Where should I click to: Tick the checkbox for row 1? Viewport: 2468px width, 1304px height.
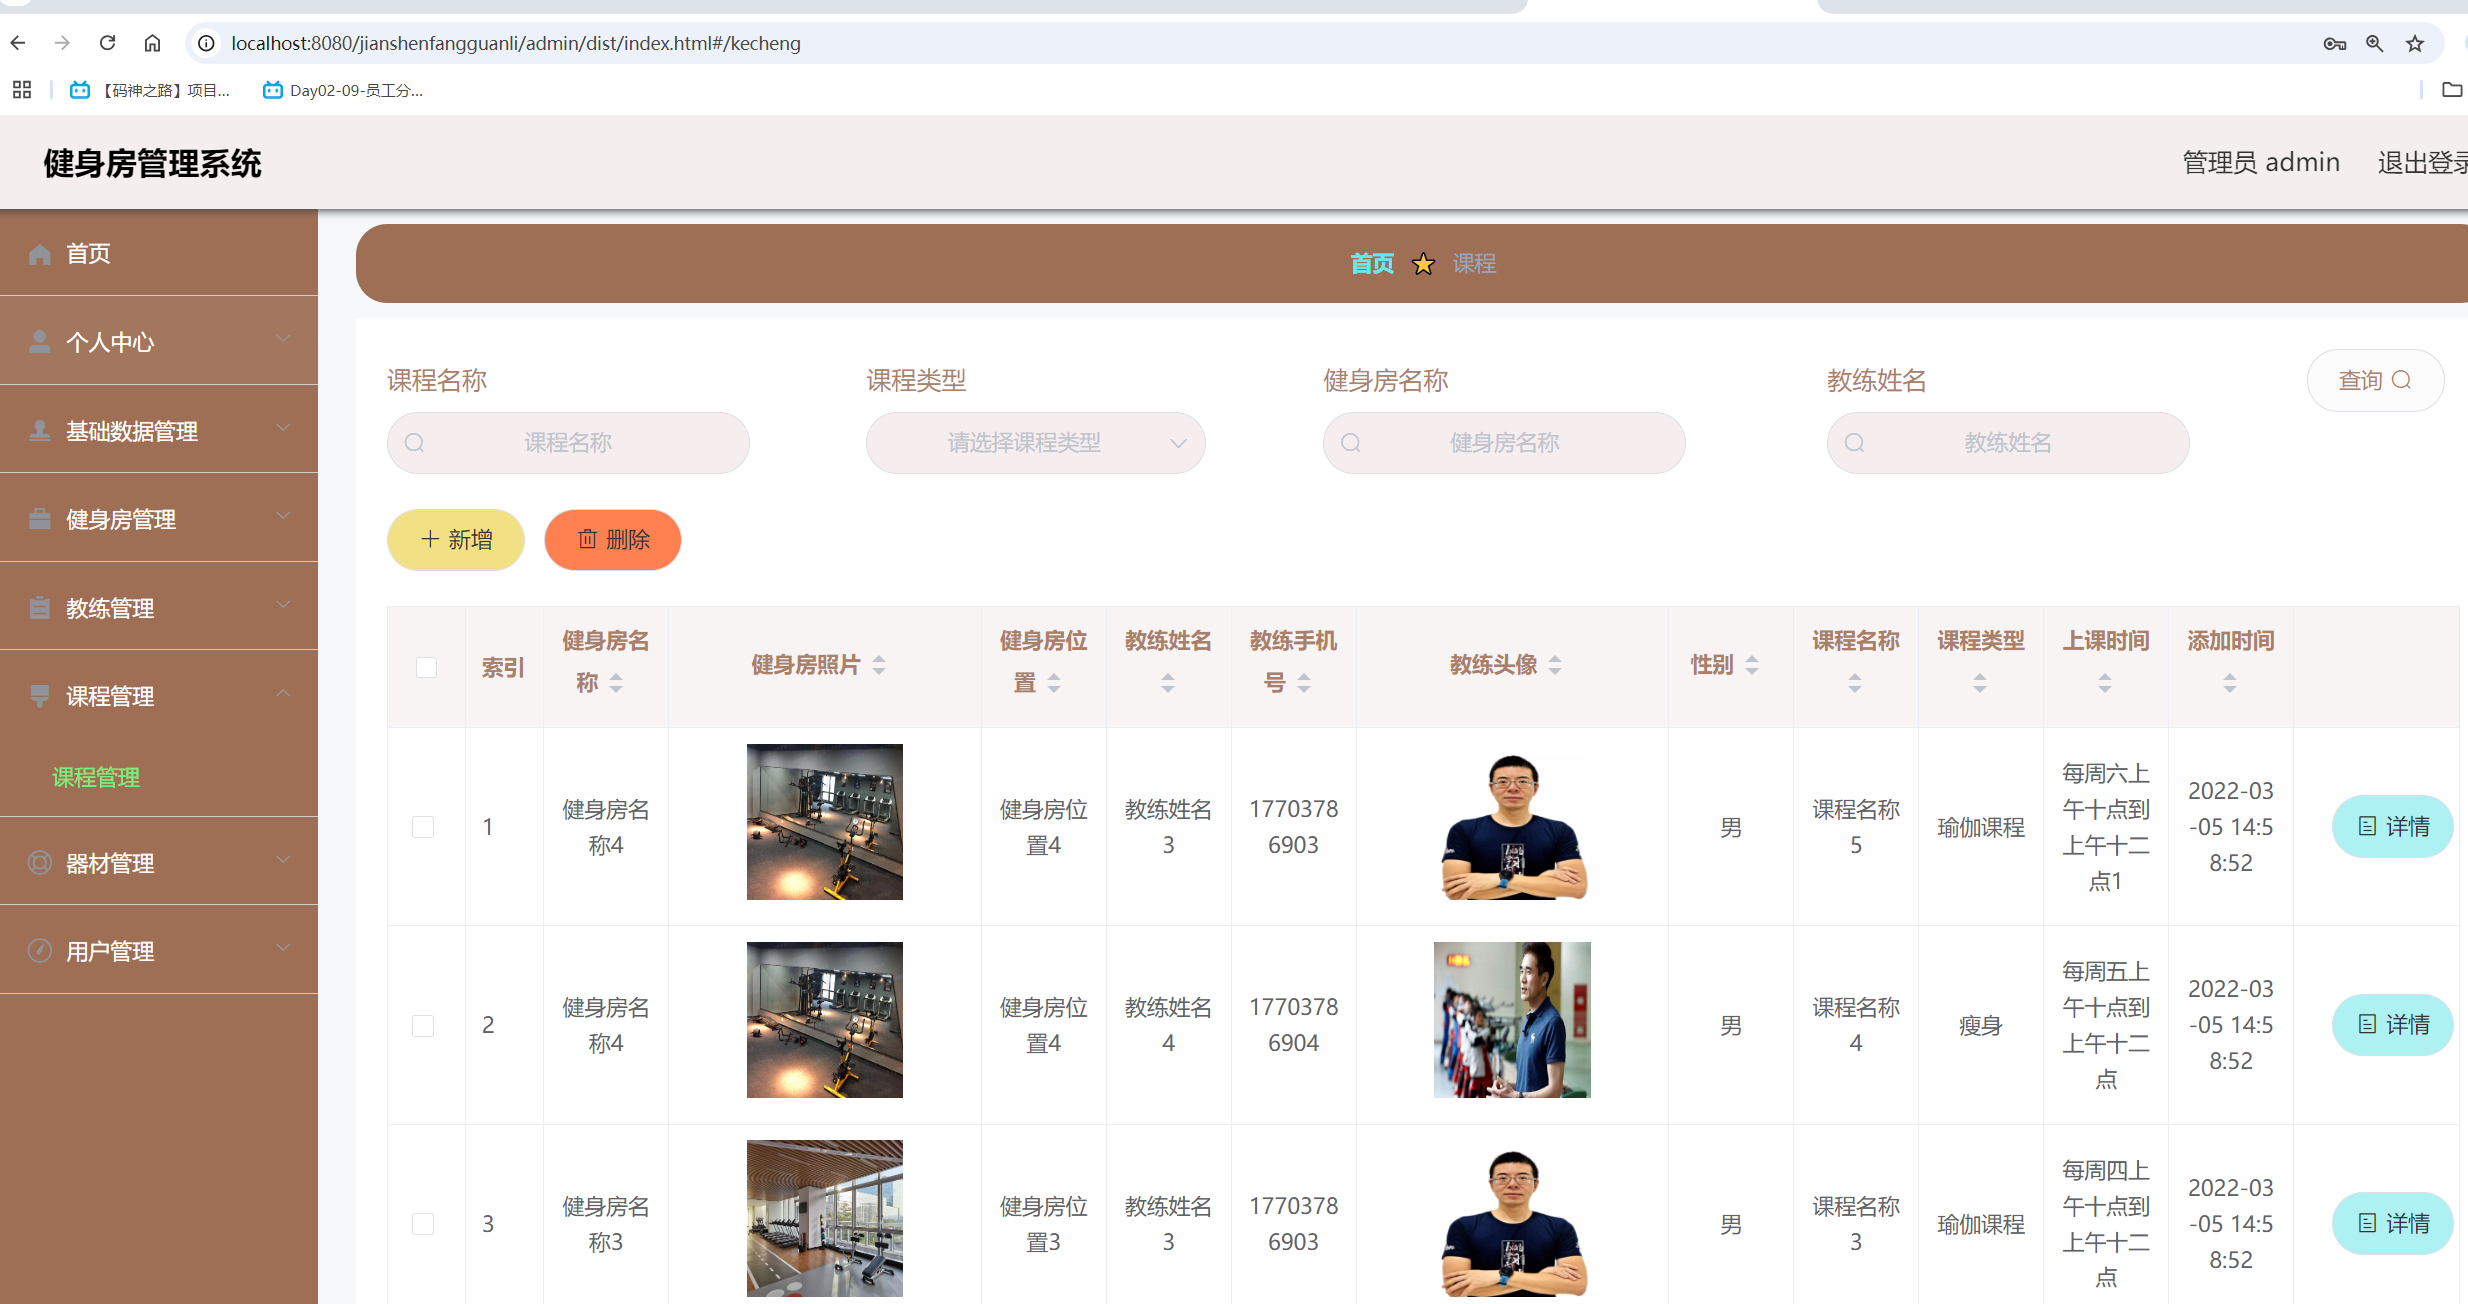tap(424, 827)
